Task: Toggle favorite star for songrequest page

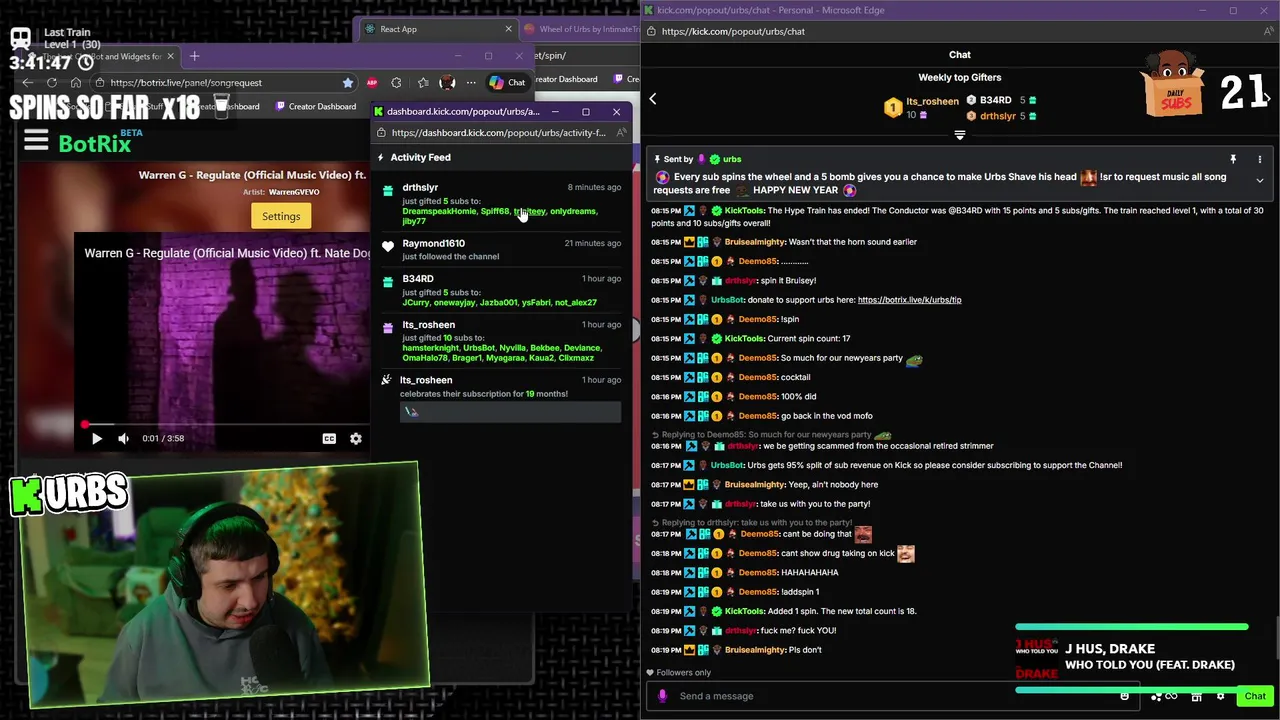Action: 347,83
